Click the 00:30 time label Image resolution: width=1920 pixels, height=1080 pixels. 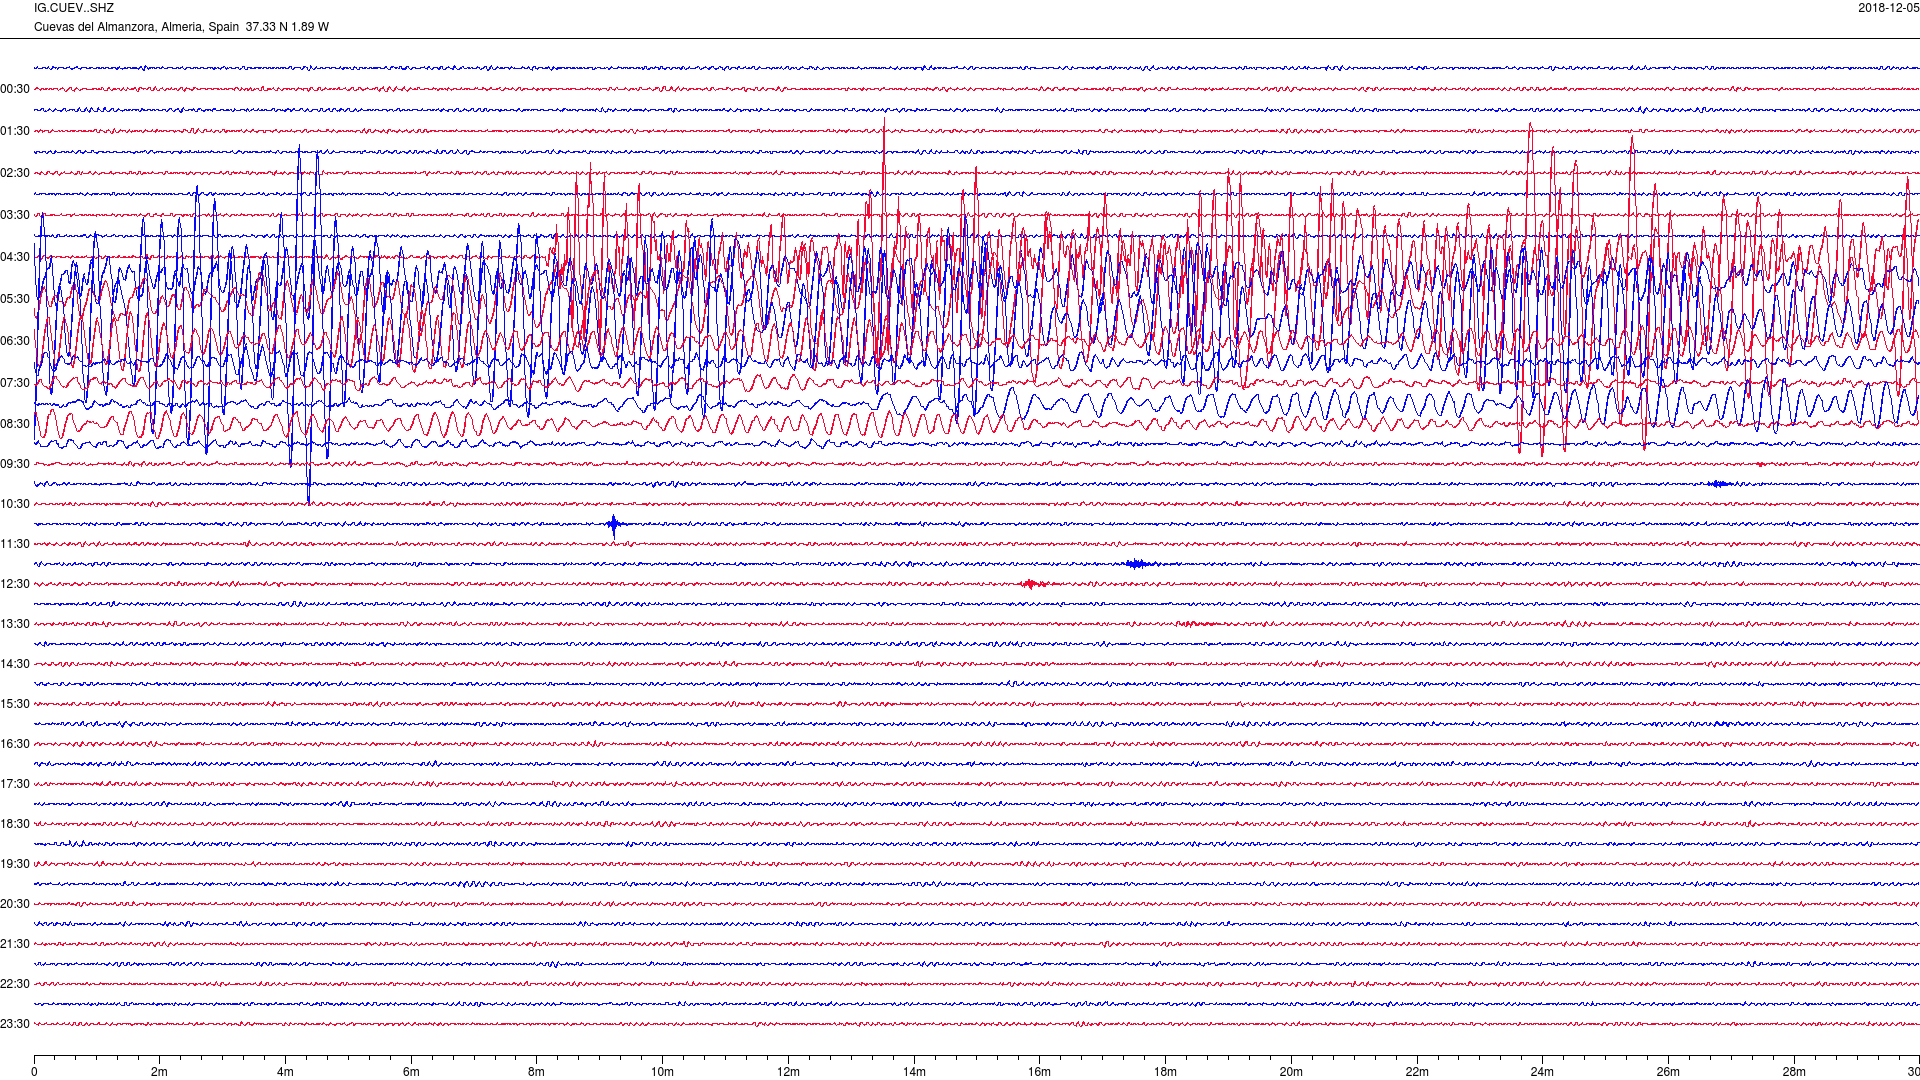[15, 89]
